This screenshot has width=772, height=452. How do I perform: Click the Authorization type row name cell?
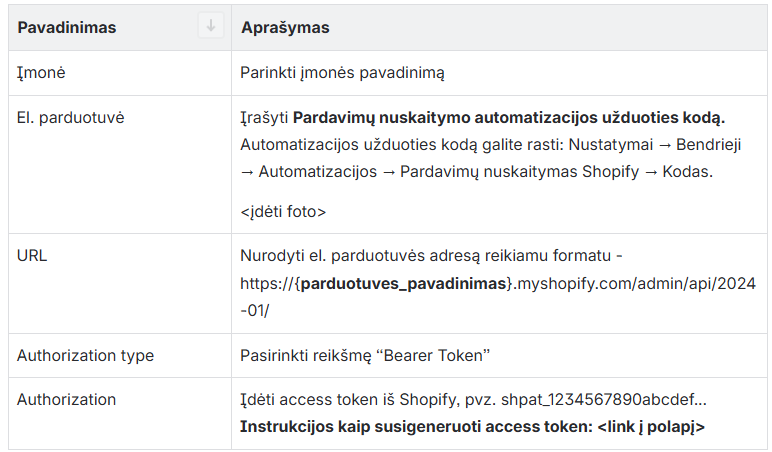(x=85, y=355)
